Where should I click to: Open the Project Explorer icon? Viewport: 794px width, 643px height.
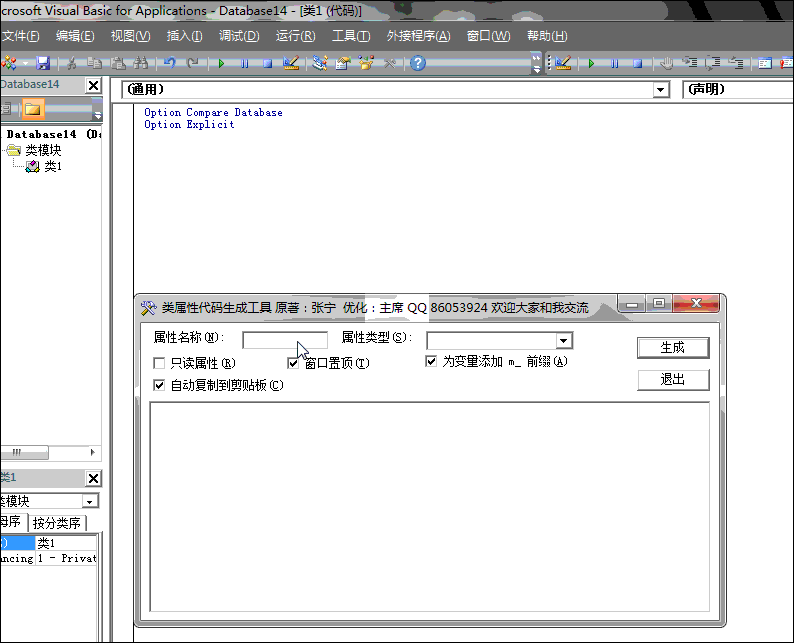tap(320, 63)
